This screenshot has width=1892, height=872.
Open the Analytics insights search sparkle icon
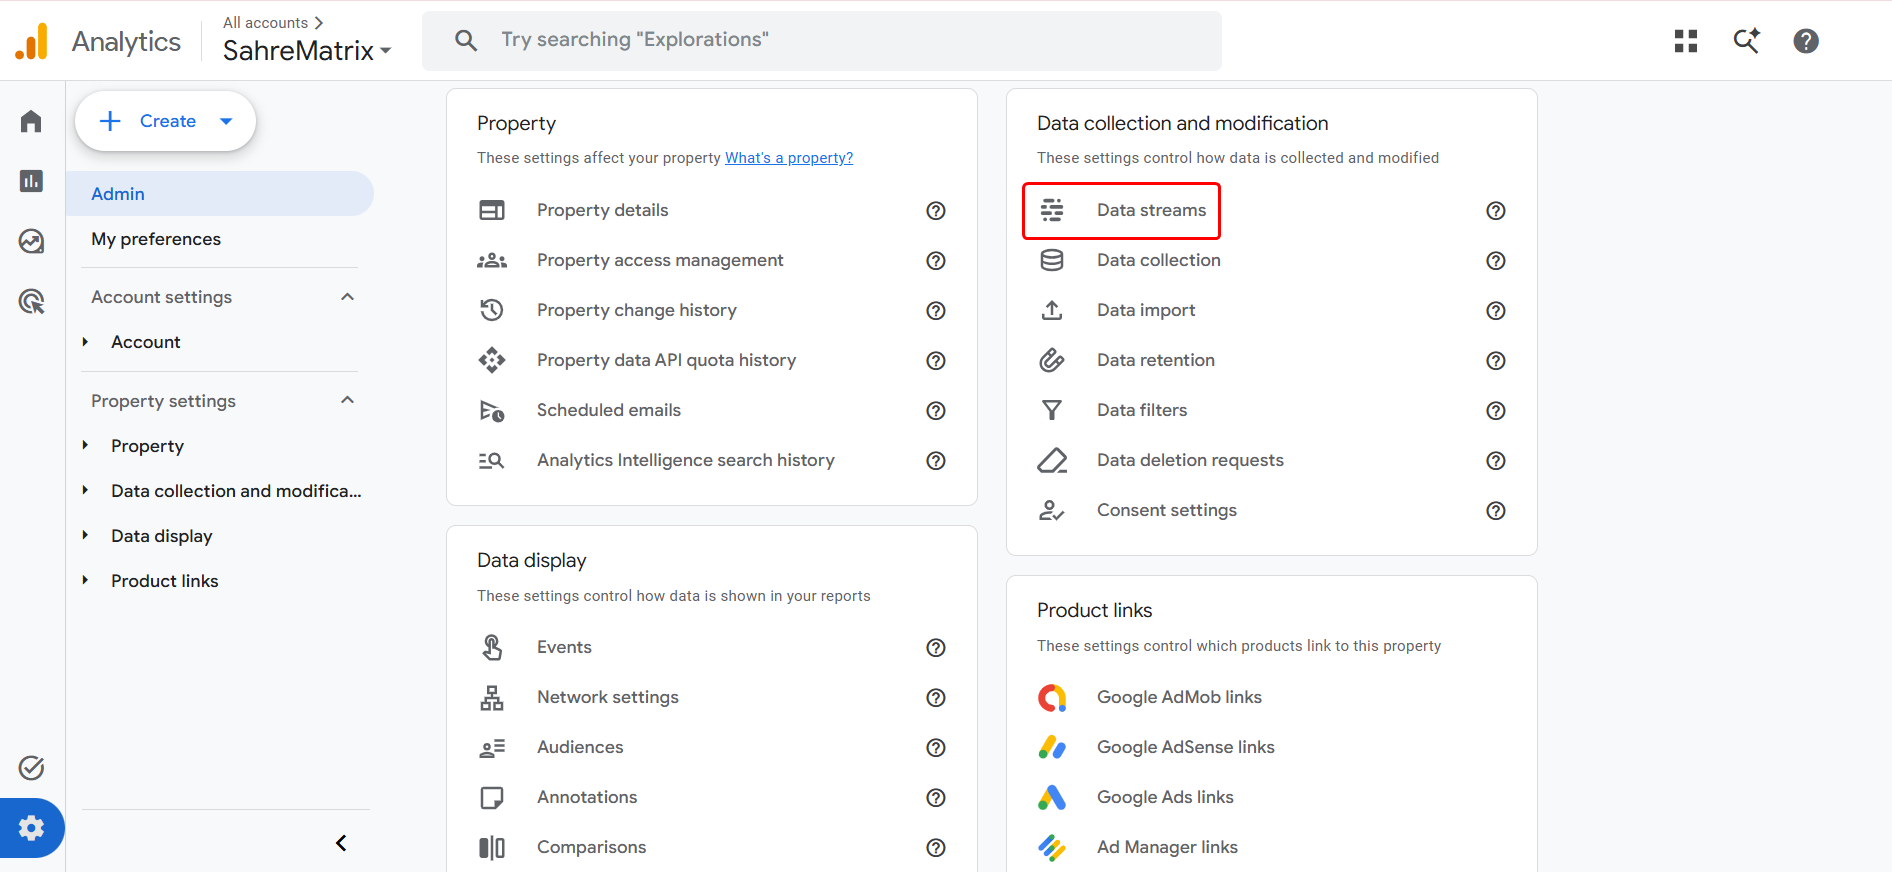pos(1746,41)
